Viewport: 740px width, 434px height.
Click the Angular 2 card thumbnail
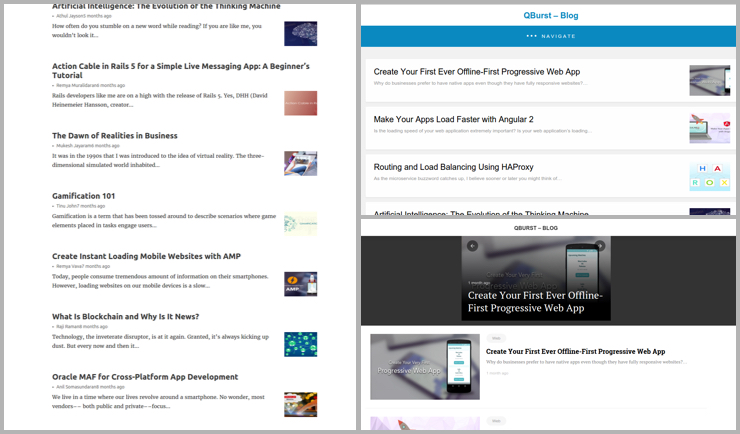(x=709, y=128)
